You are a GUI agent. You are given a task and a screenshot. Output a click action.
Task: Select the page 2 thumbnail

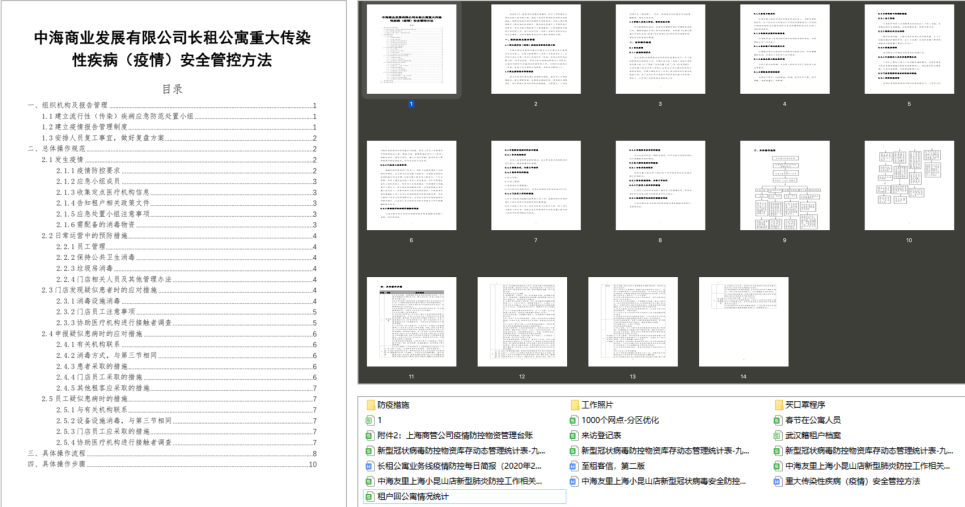tap(535, 49)
